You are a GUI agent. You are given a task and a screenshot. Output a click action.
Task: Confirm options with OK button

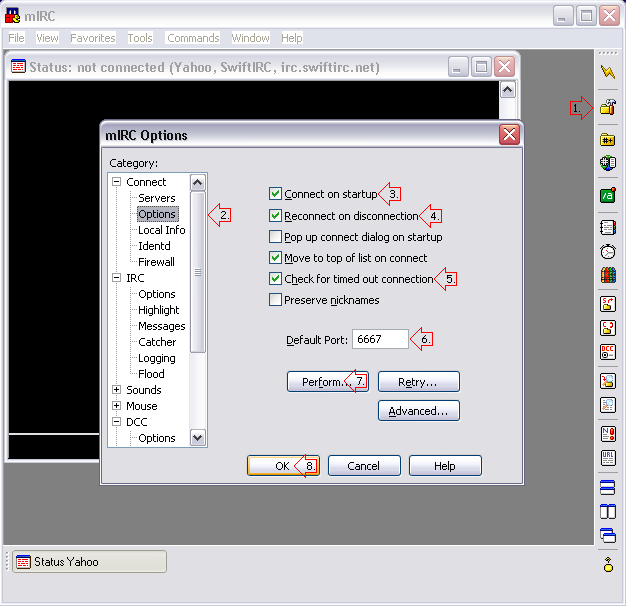click(x=283, y=465)
